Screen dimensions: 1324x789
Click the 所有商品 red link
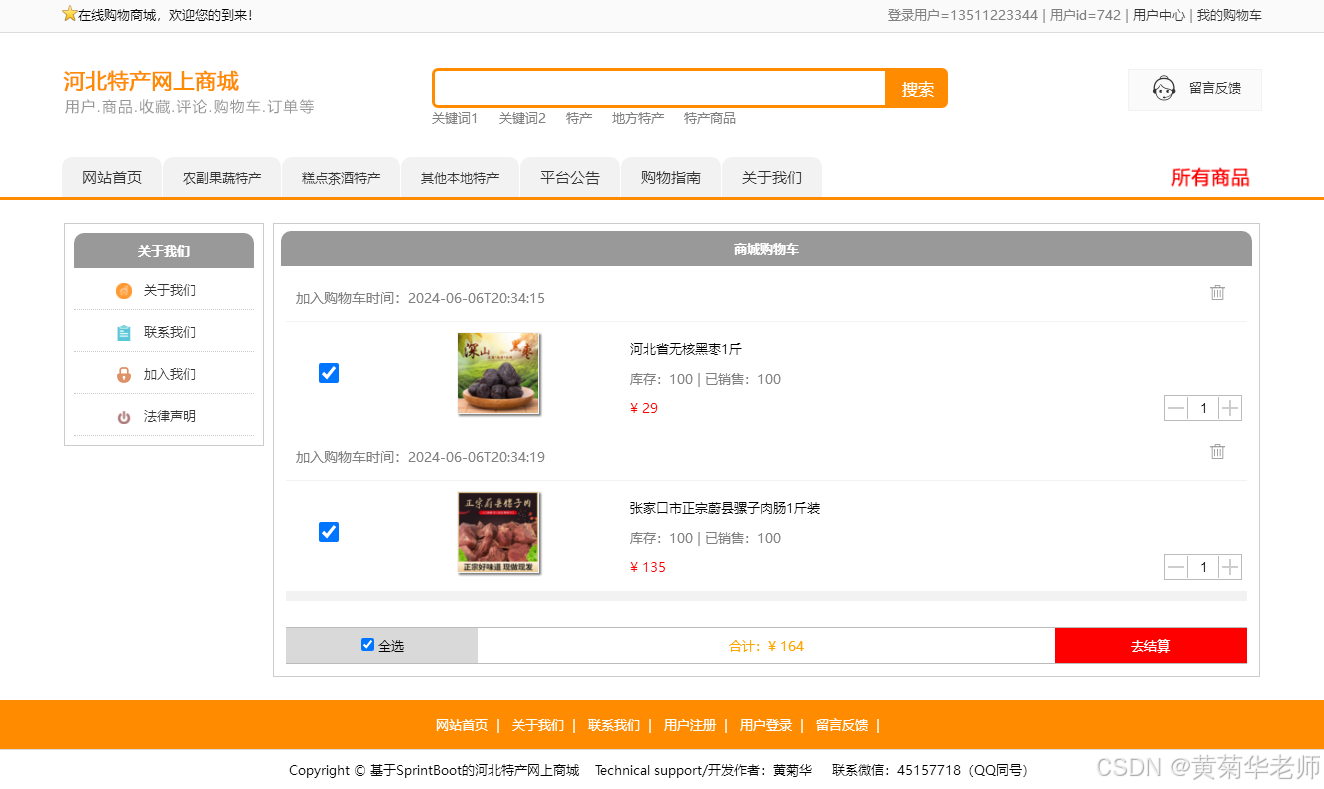tap(1210, 178)
